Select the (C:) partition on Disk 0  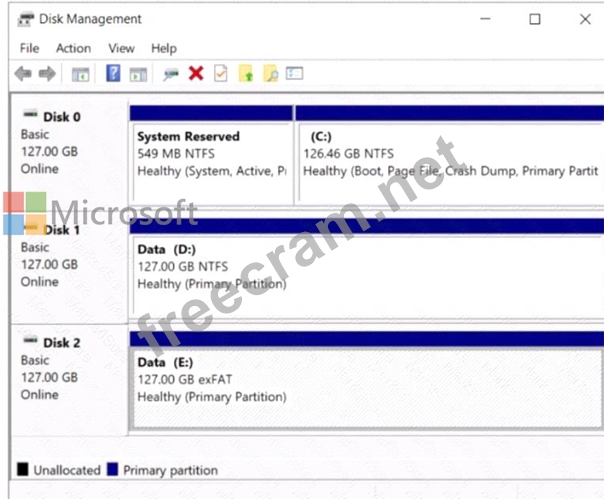pyautogui.click(x=448, y=155)
